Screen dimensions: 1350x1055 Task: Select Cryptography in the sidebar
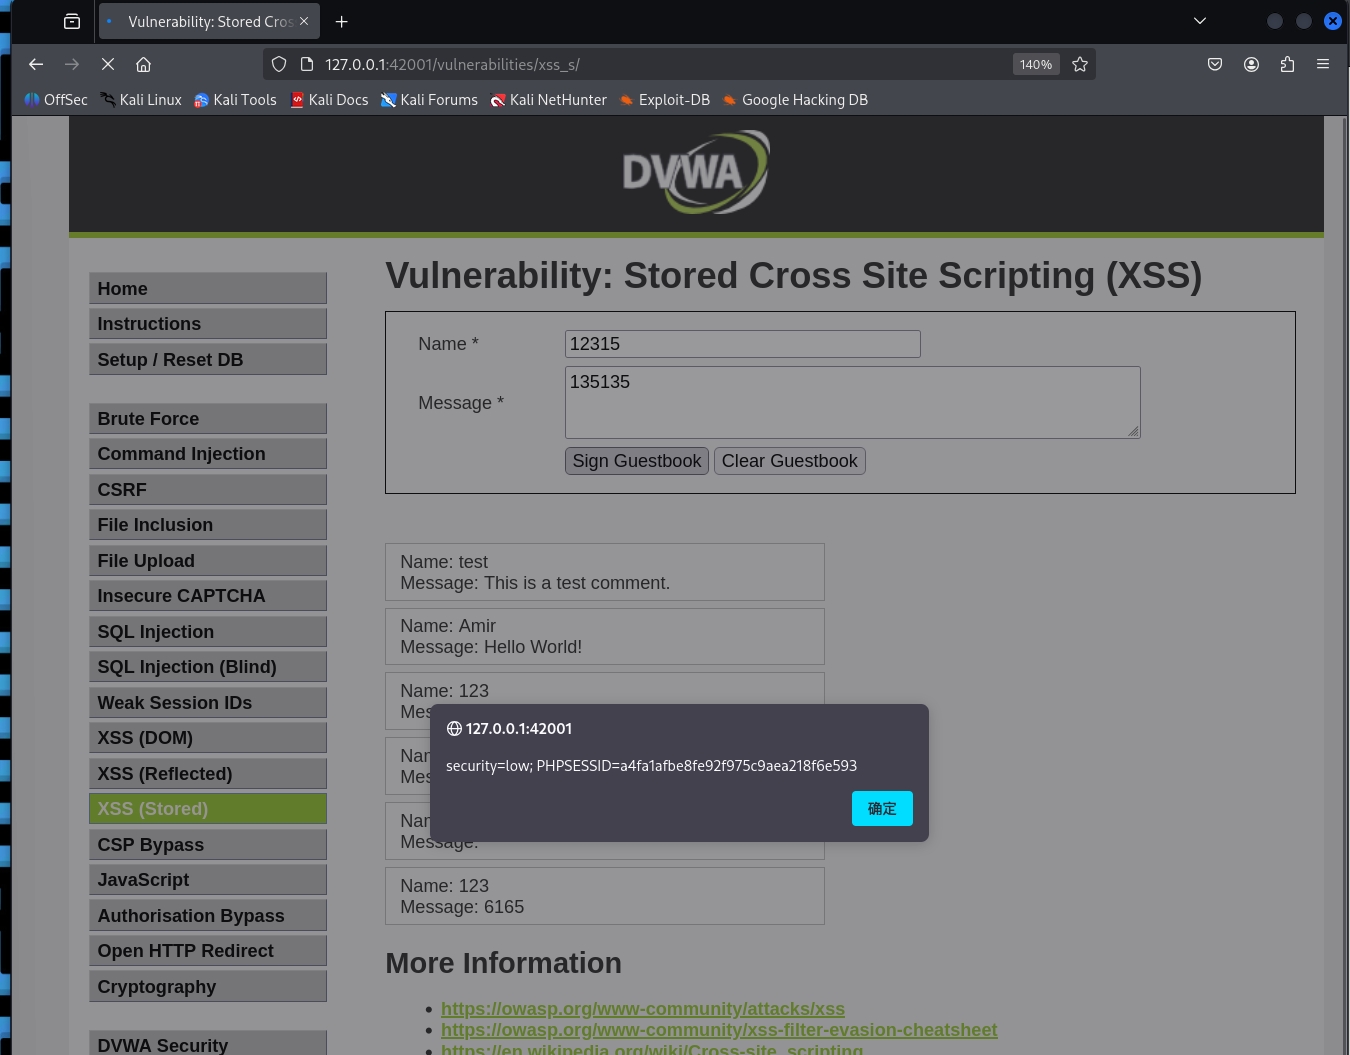point(208,986)
